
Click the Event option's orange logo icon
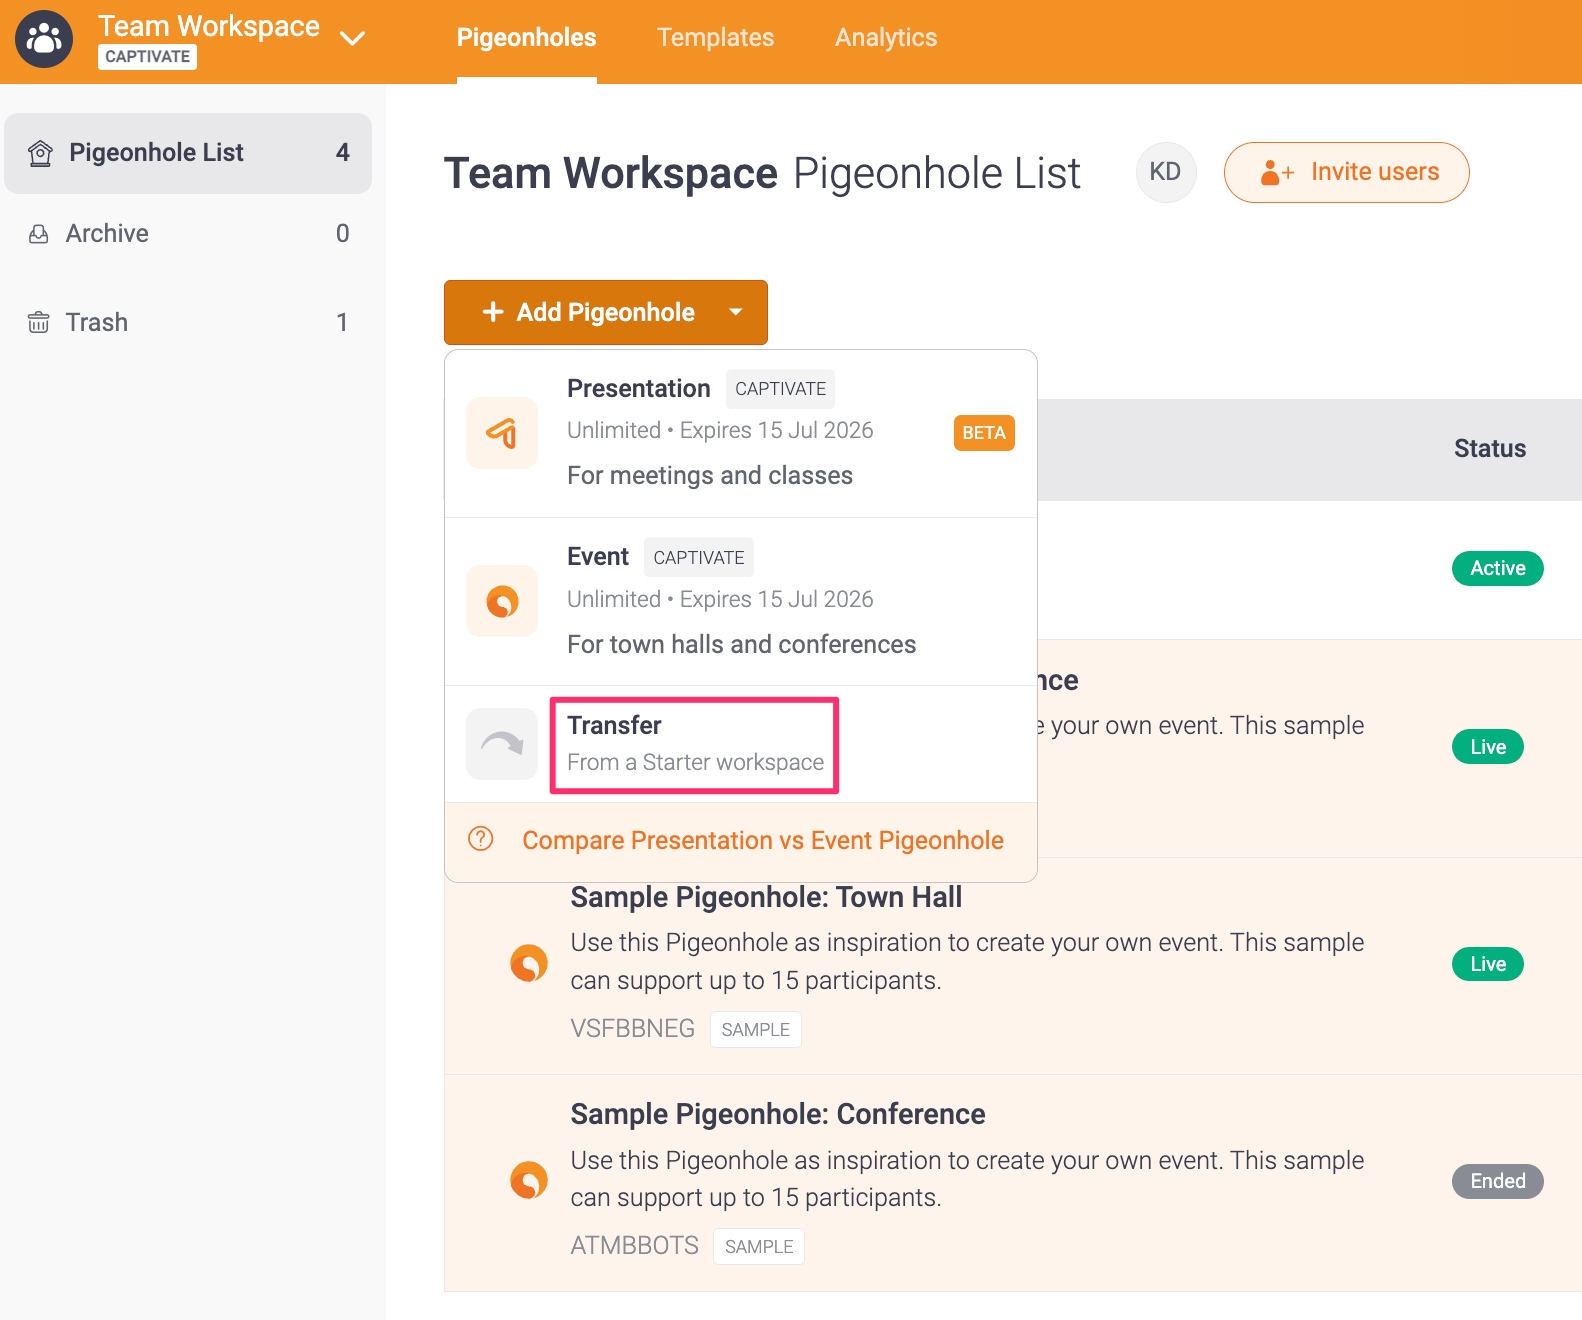pos(502,601)
